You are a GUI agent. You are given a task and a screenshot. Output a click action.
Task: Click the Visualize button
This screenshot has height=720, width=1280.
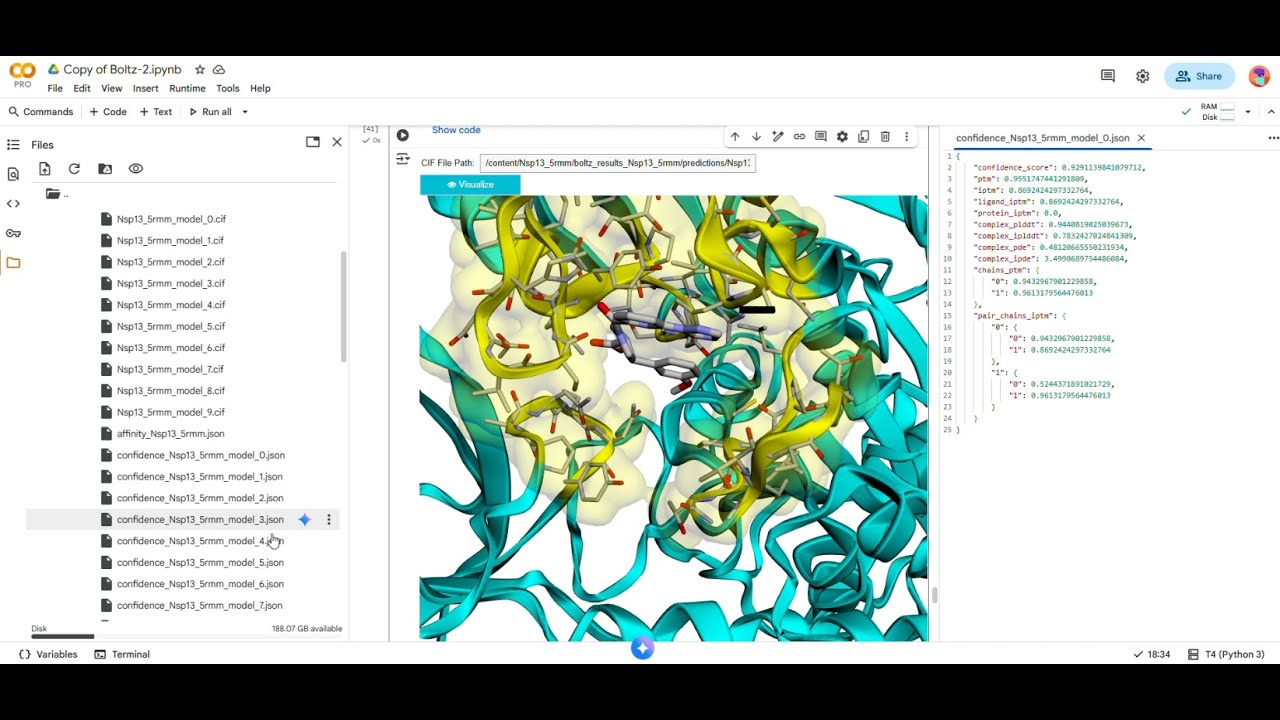pyautogui.click(x=470, y=184)
